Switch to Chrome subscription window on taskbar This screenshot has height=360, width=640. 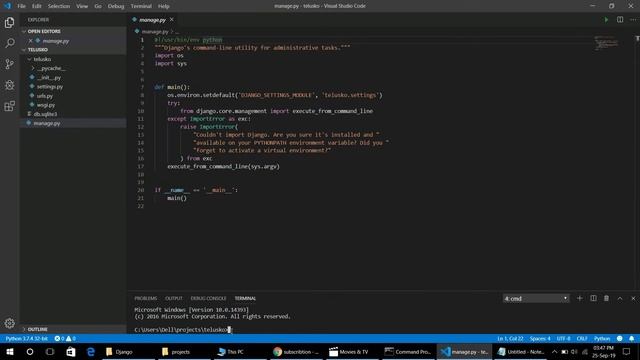(x=296, y=351)
